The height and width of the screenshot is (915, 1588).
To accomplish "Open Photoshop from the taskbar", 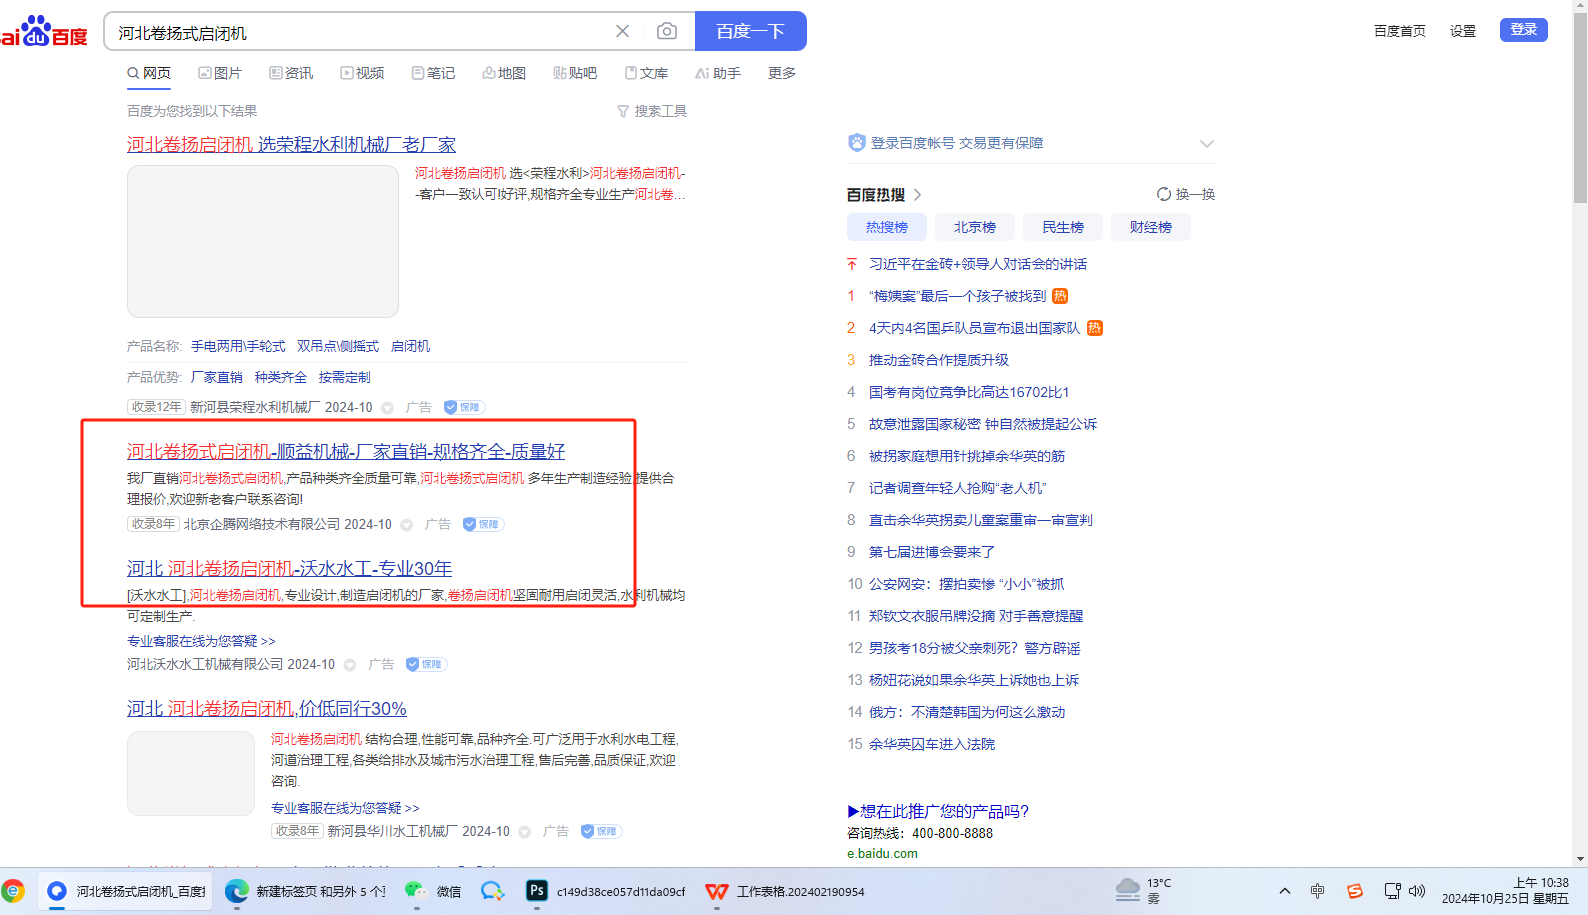I will 537,891.
